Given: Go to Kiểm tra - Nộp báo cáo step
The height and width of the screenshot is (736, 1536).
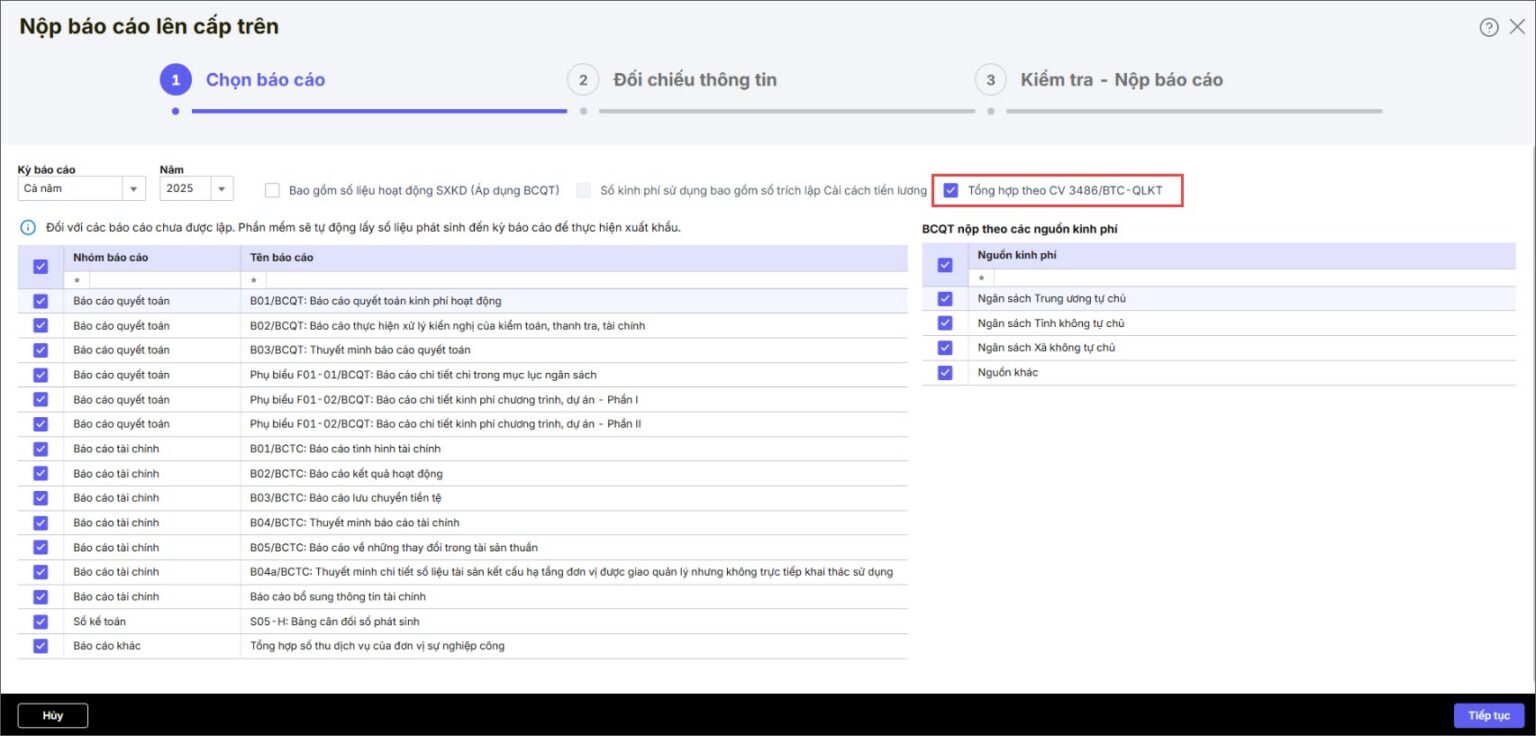Looking at the screenshot, I should pos(1121,80).
